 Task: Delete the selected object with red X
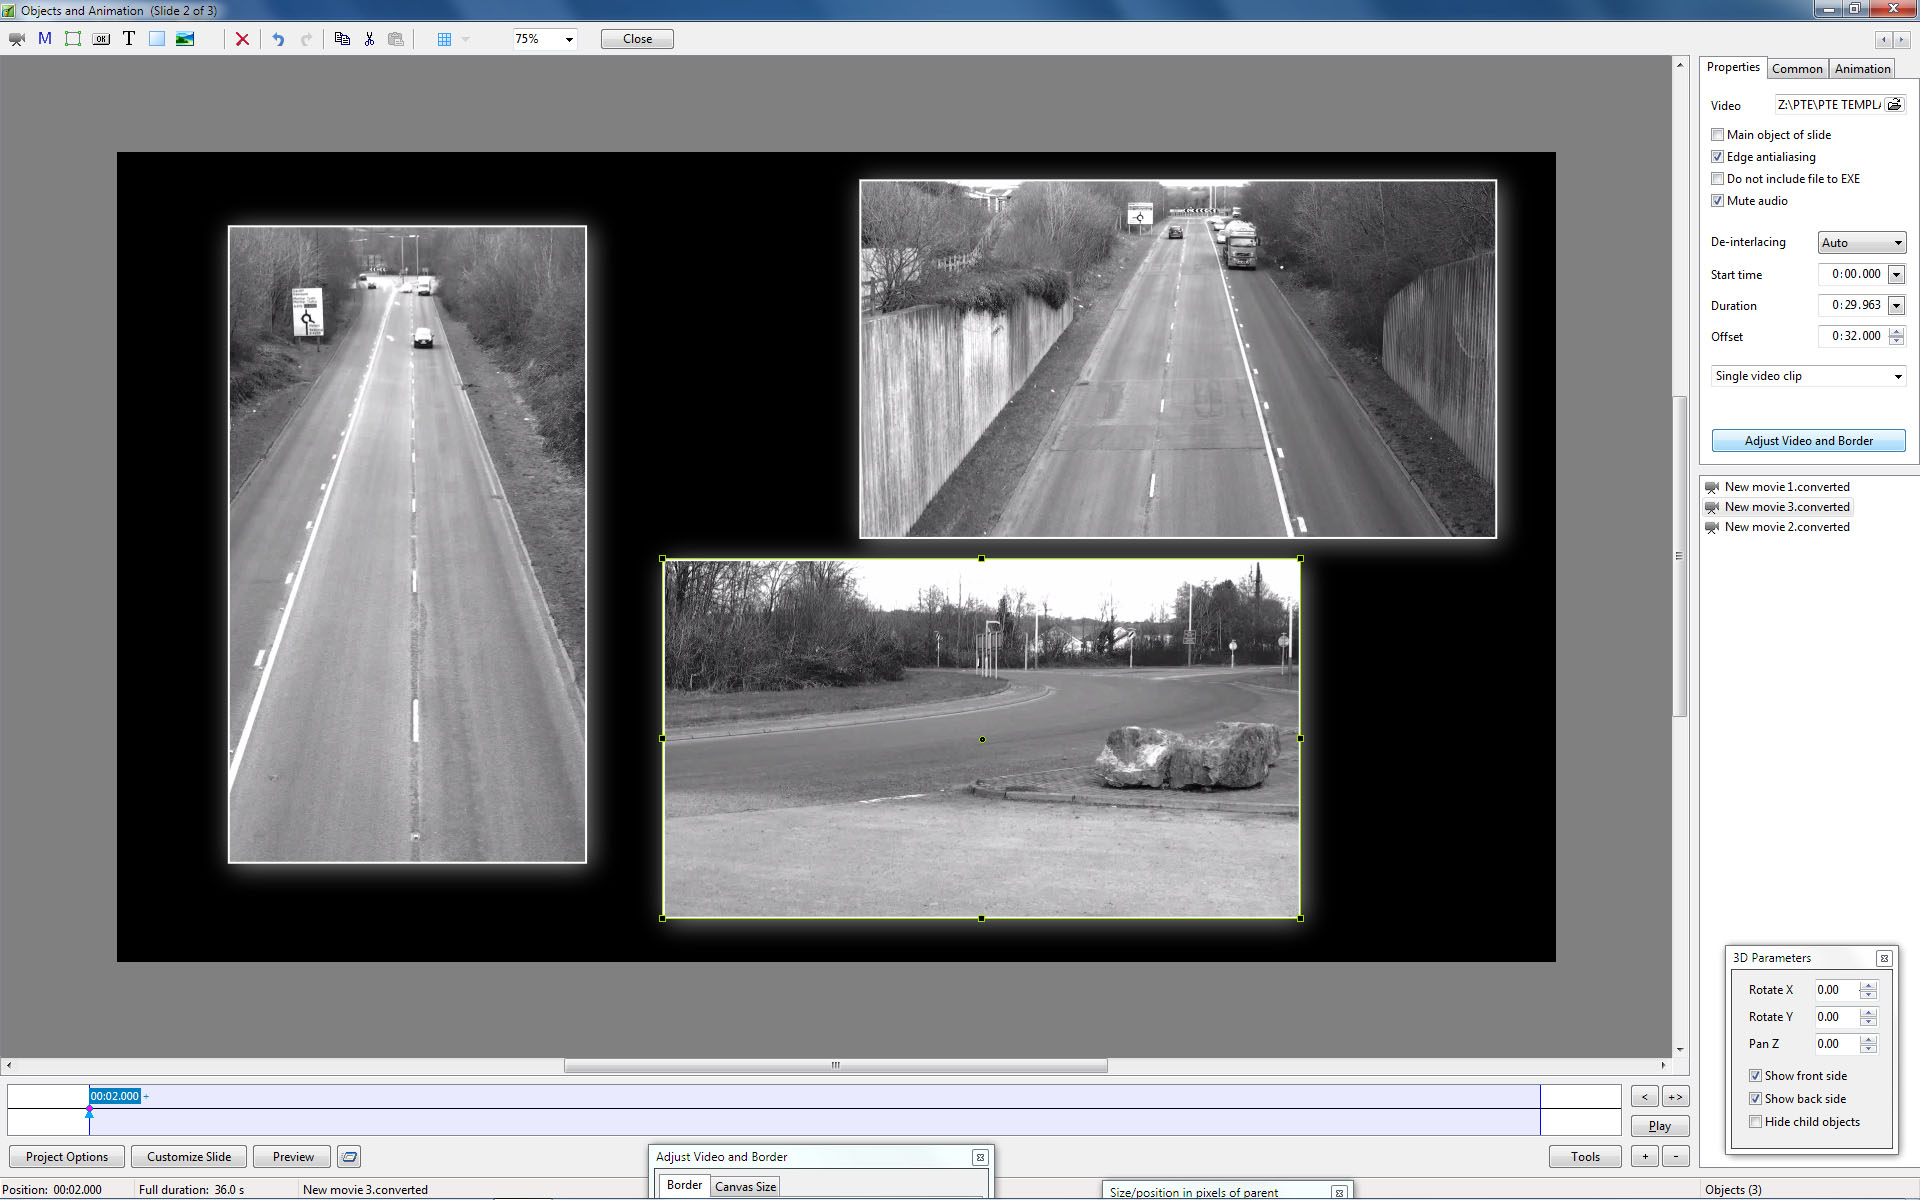pos(242,39)
